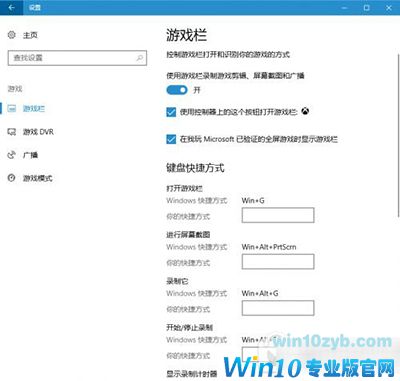Image resolution: width=400 pixels, height=381 pixels.
Task: Click the Win+Alt+G shortcut text
Action: coord(260,293)
